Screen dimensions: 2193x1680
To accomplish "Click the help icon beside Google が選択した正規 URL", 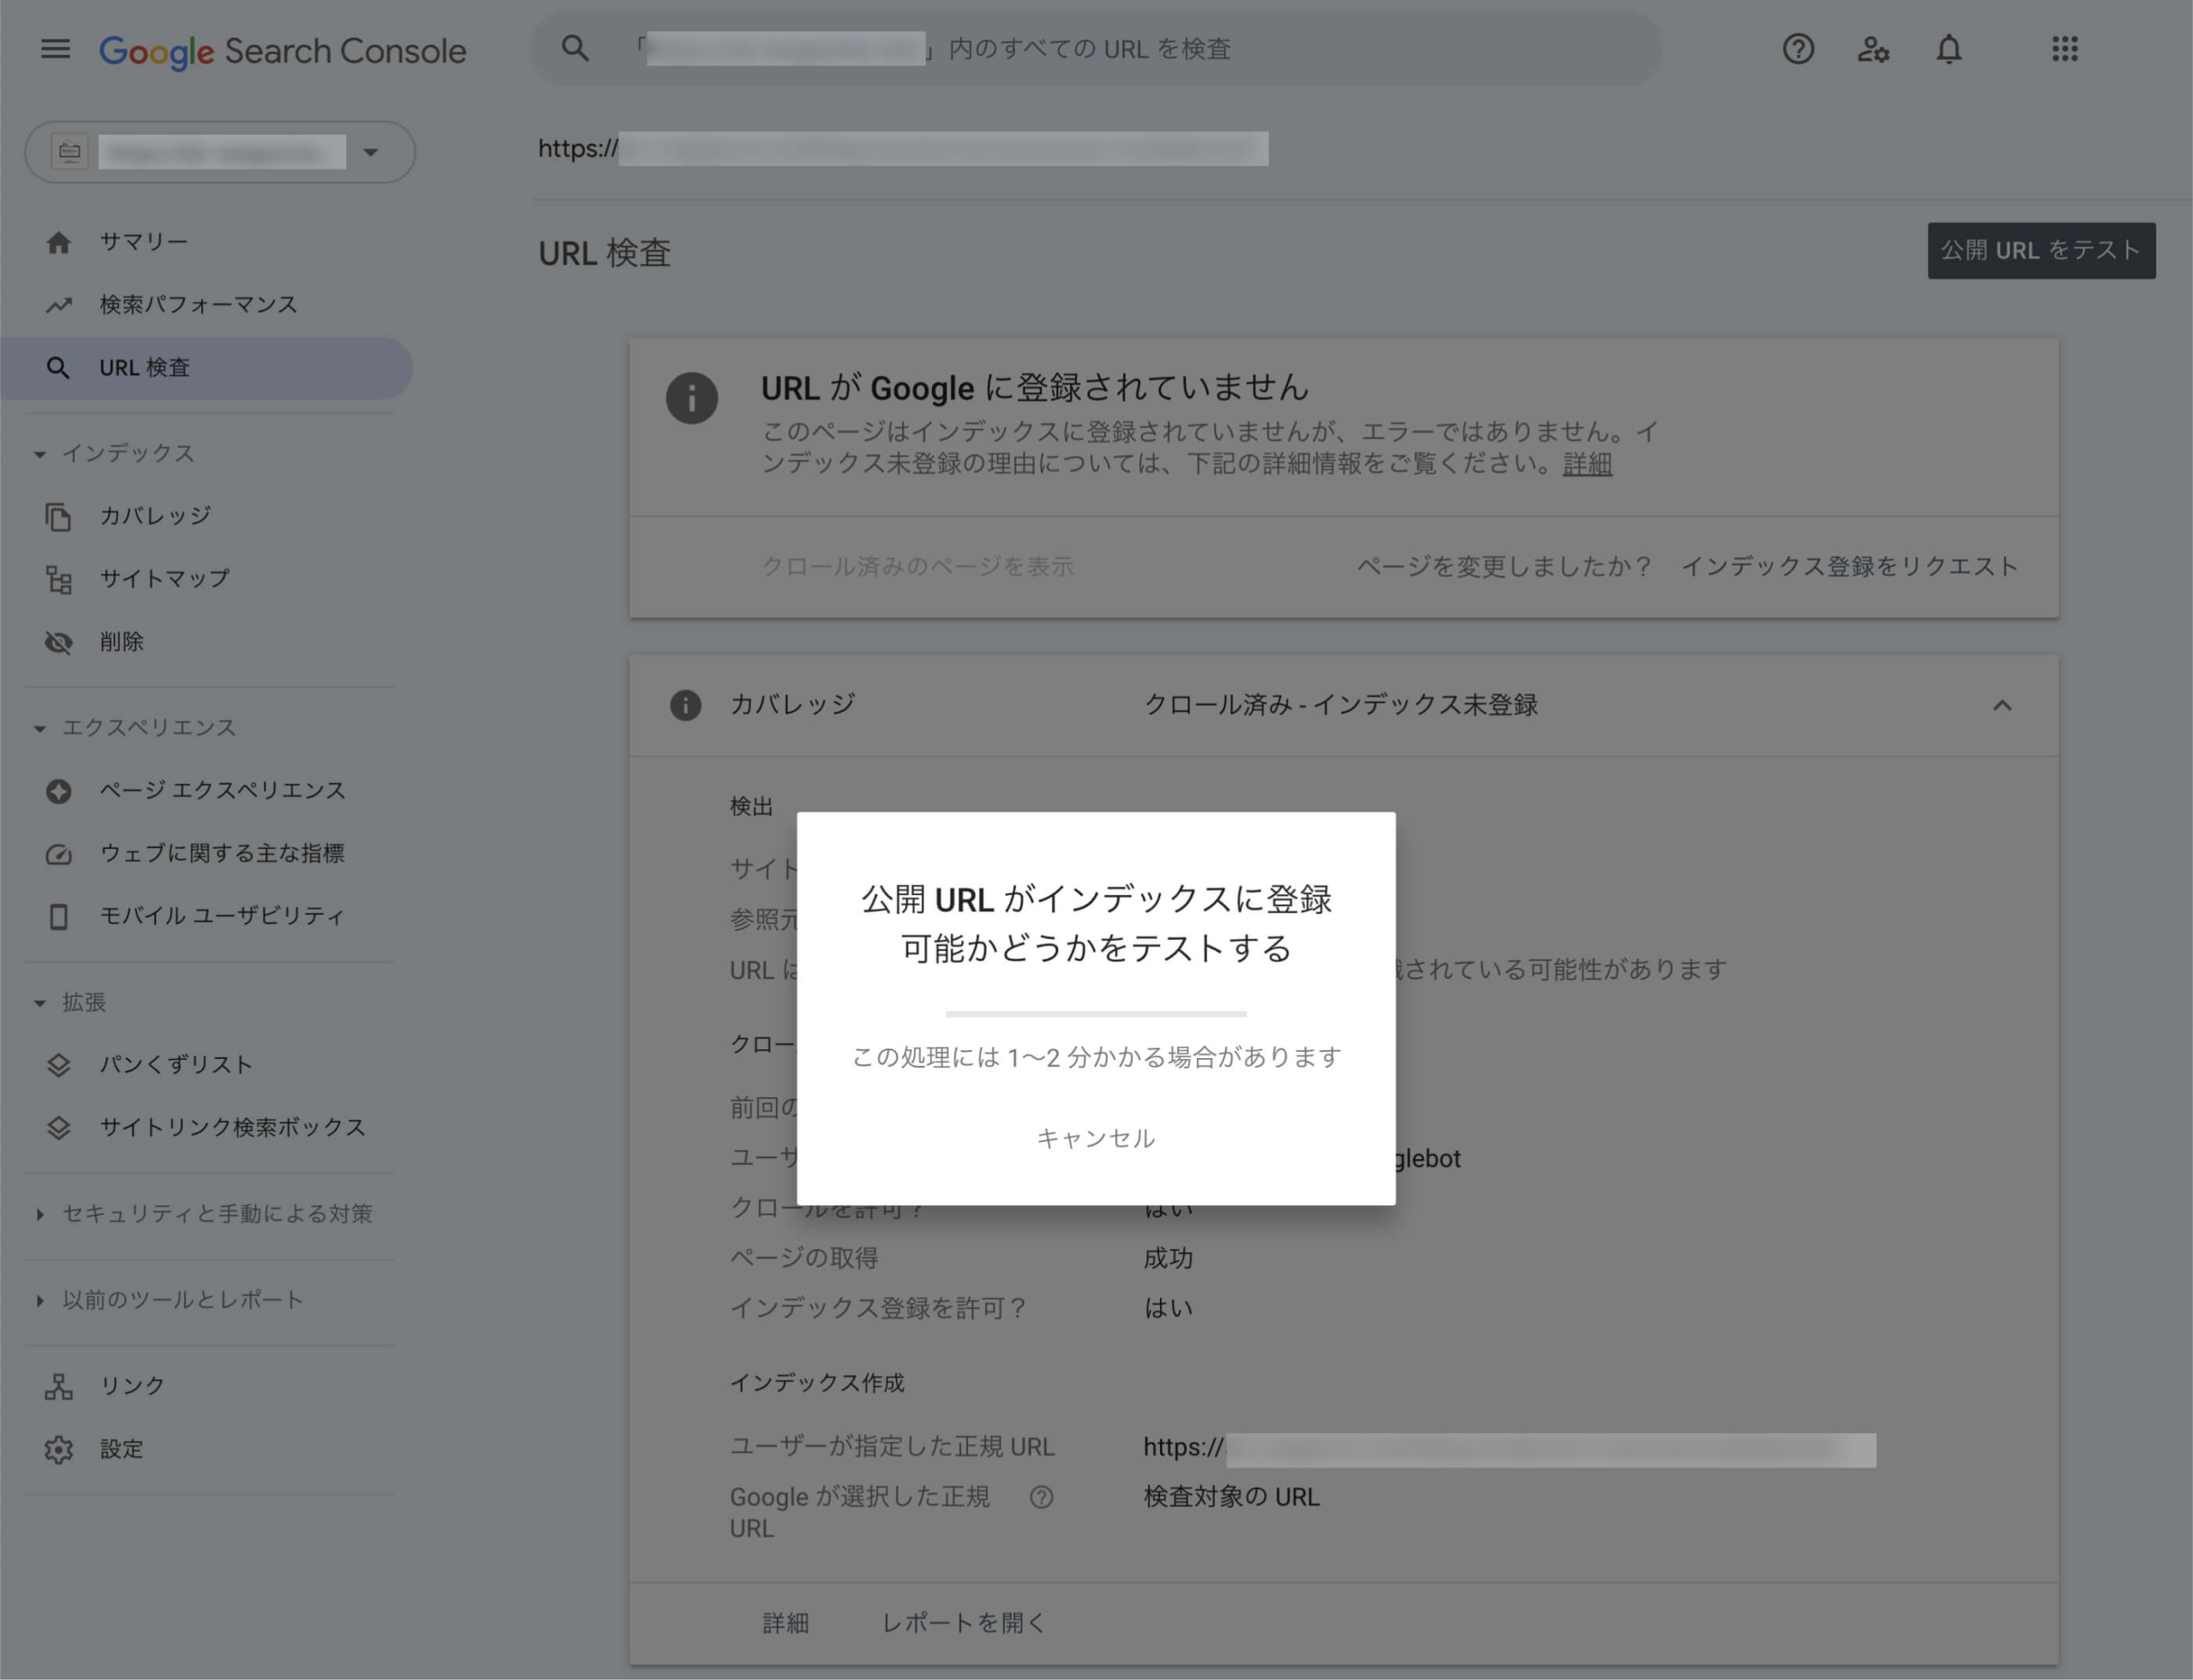I will pyautogui.click(x=1041, y=1497).
